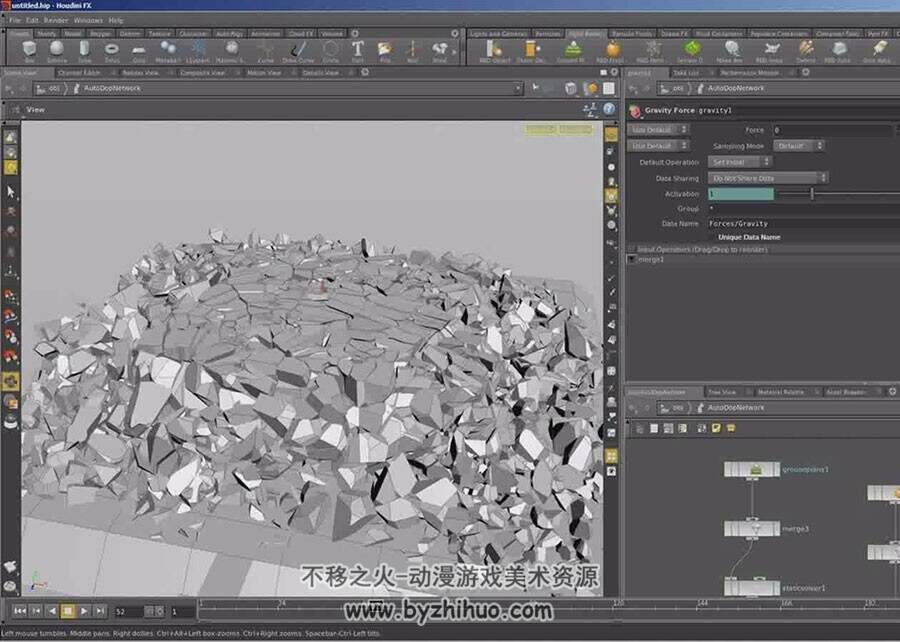Open the File menu

coord(14,20)
